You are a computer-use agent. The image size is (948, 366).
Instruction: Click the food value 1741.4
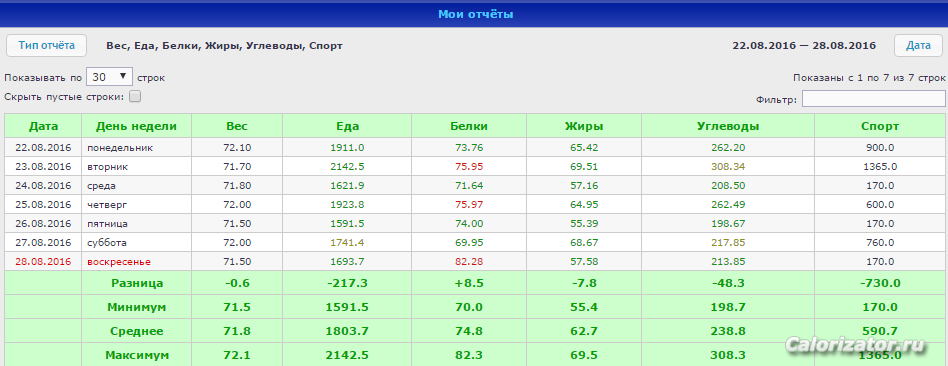[348, 243]
